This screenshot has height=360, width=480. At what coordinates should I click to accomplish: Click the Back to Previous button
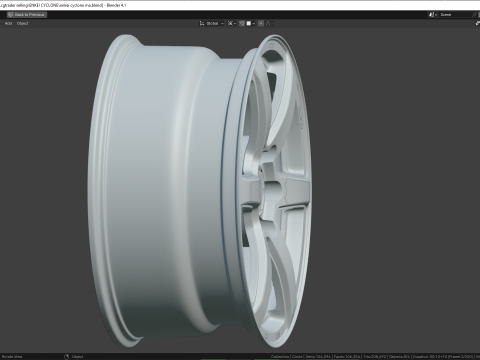(x=27, y=15)
